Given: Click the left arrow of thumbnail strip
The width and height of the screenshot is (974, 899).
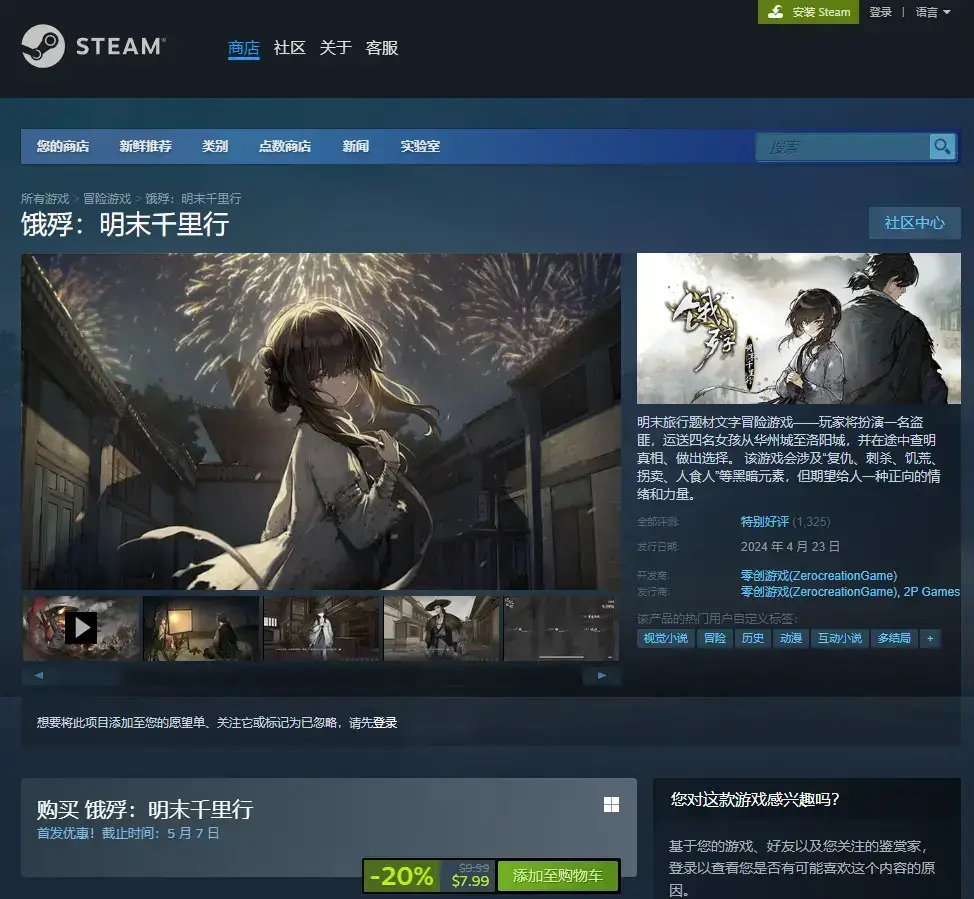Looking at the screenshot, I should [x=39, y=675].
